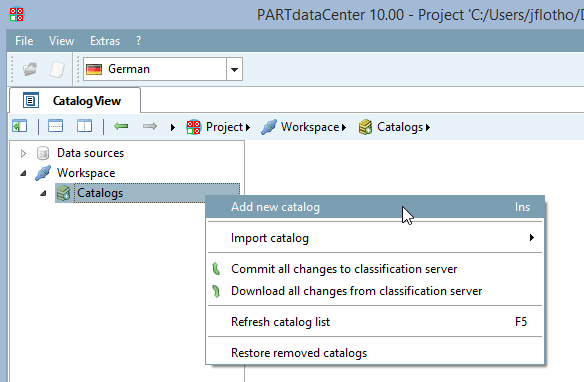Open the Import catalog submenu
Screen dimensions: 584x382
375,238
